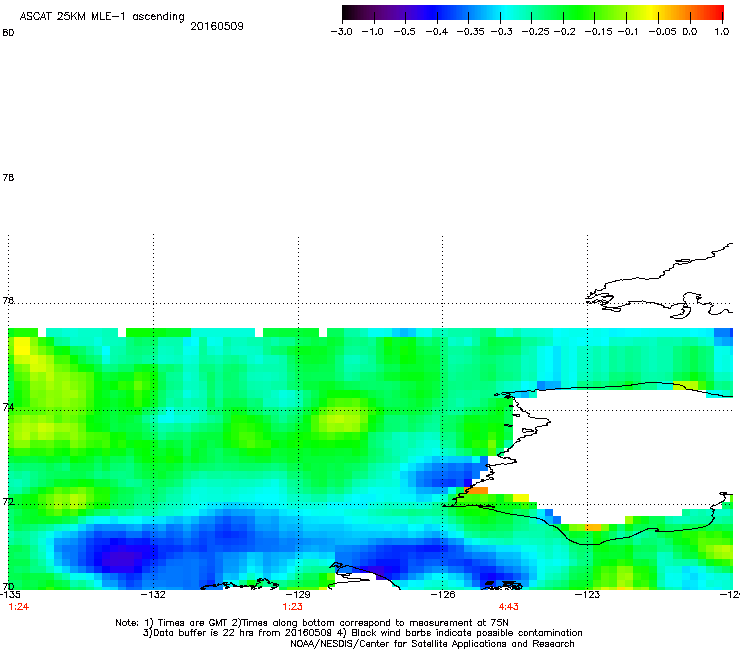
Task: Click the red time stamp 1:24
Action: (19, 607)
